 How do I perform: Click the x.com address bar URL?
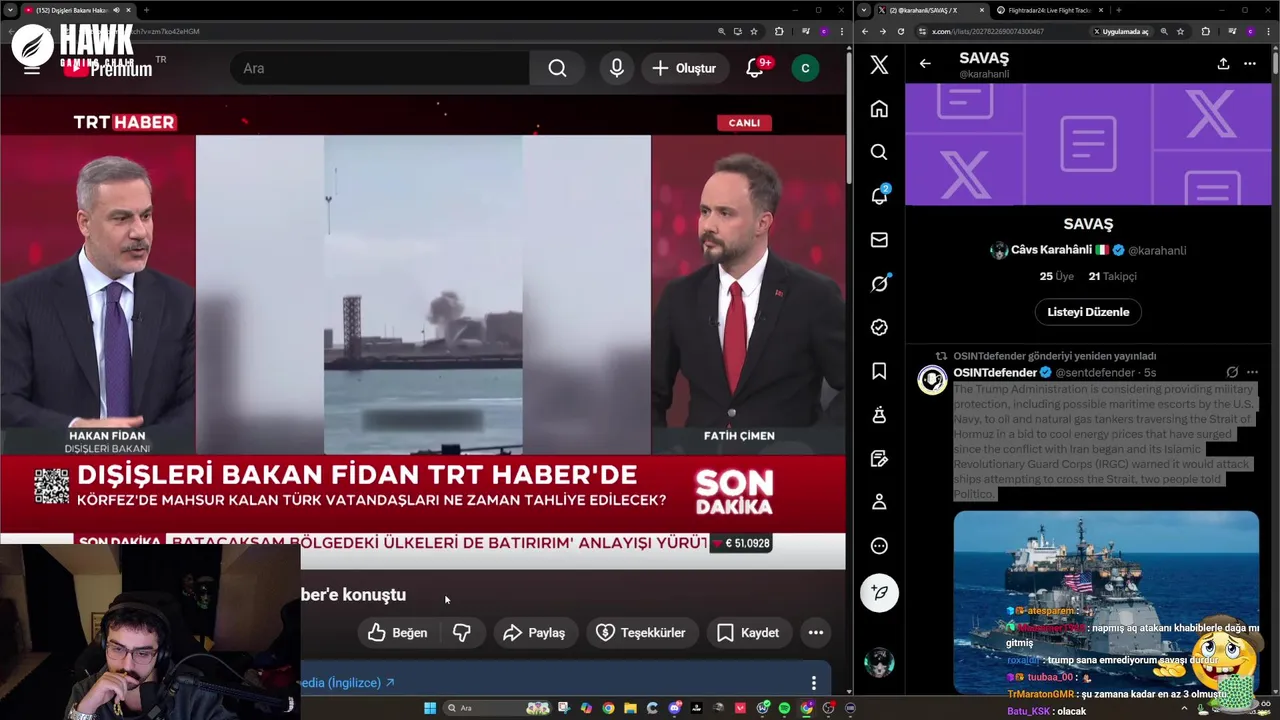click(x=988, y=31)
